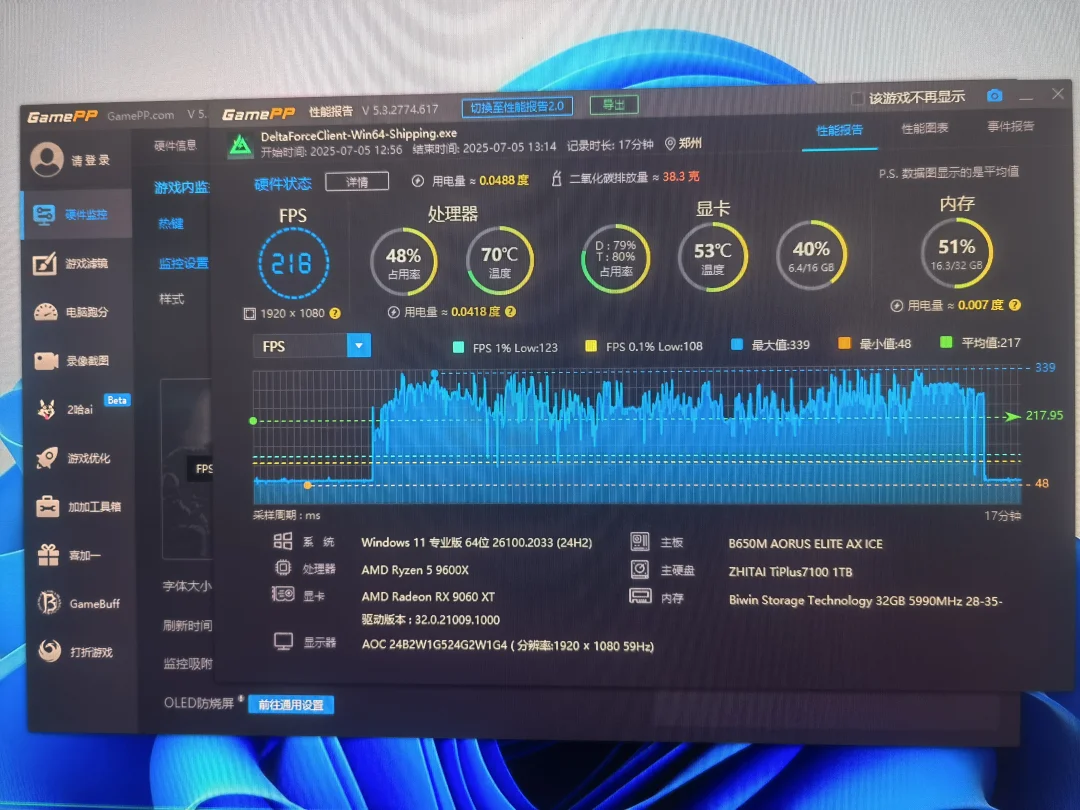Click 切换至性能报告2.0 button
This screenshot has height=810, width=1080.
(x=517, y=107)
